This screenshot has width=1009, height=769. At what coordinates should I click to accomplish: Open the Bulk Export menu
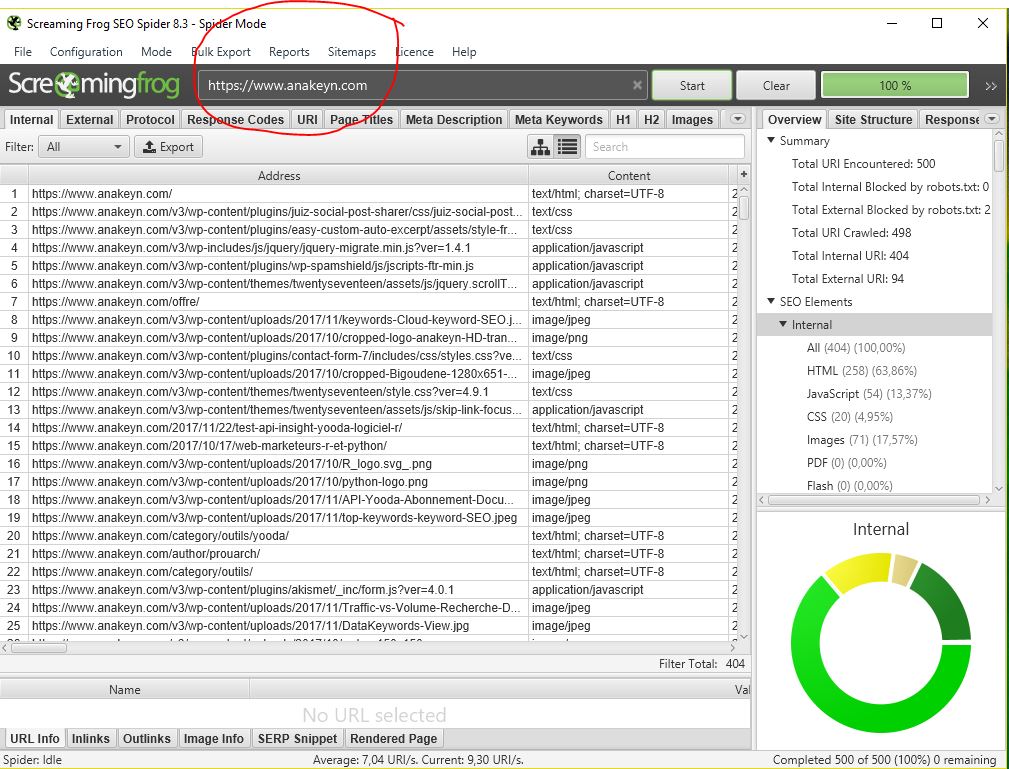pos(221,52)
